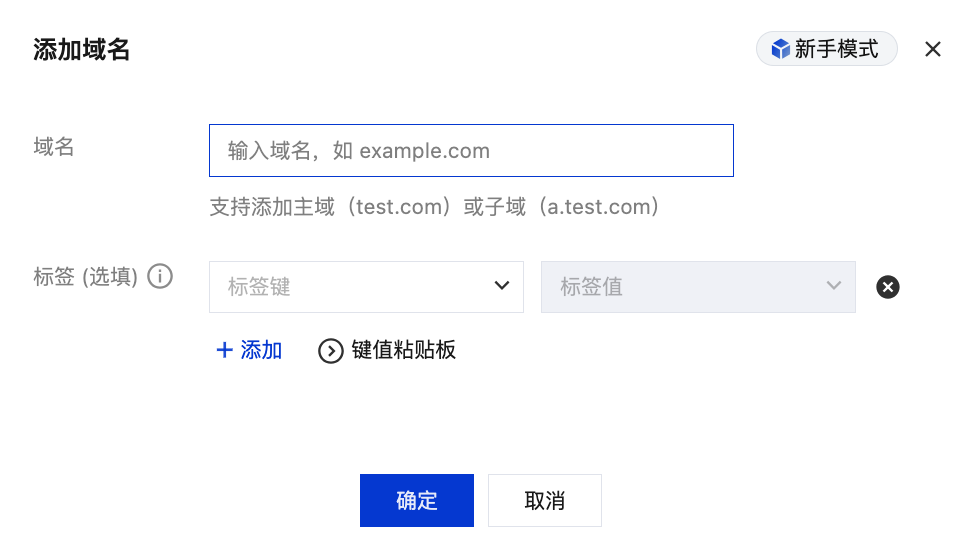Focus the 域名 input field
The height and width of the screenshot is (549, 970).
coord(471,150)
